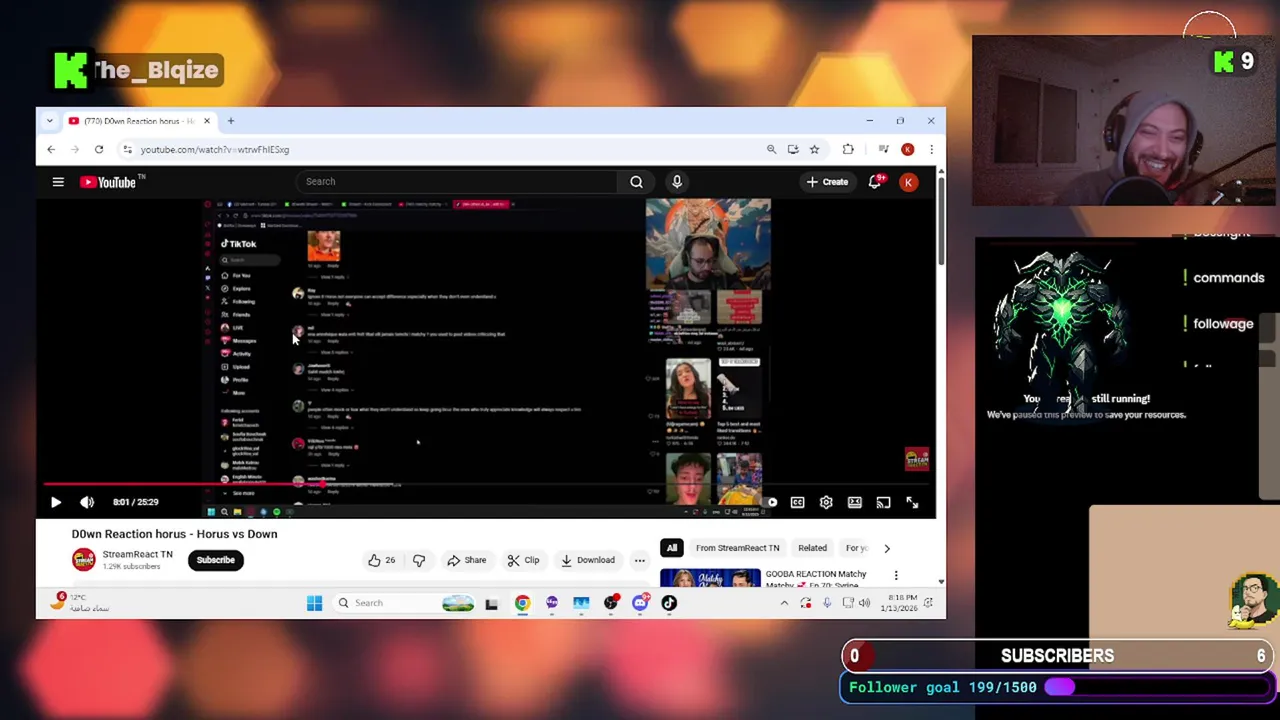Click the youtube.com address bar URL
The height and width of the screenshot is (720, 1280).
tap(215, 150)
